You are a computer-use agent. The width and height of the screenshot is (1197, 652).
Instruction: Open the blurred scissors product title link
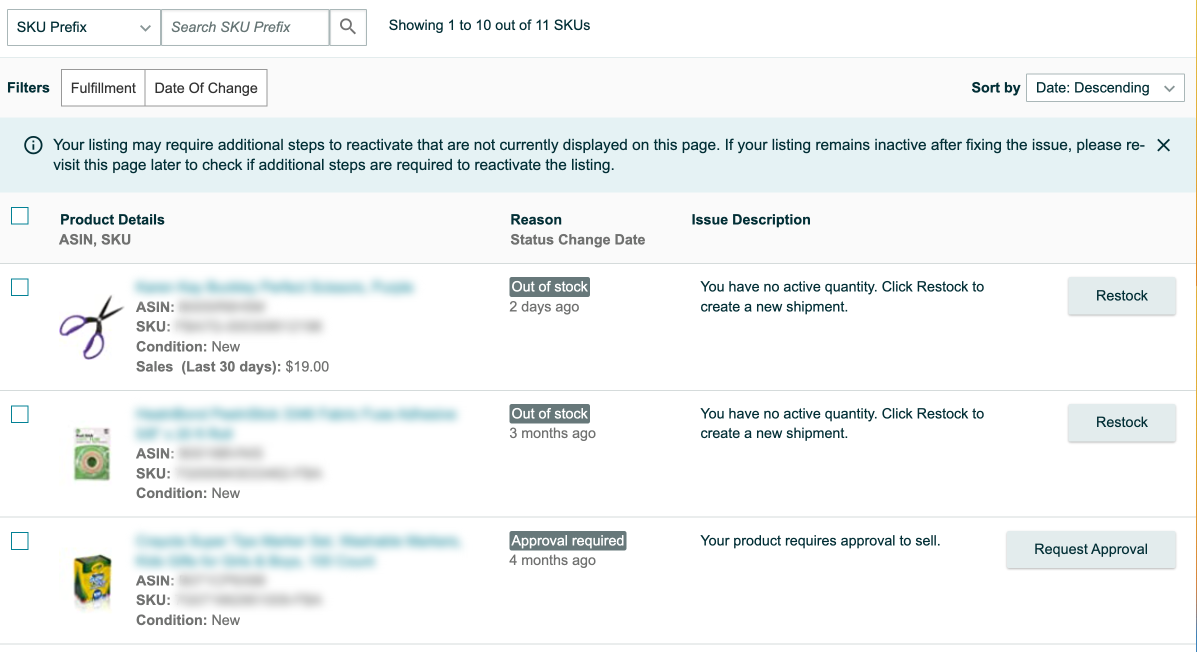[x=274, y=287]
